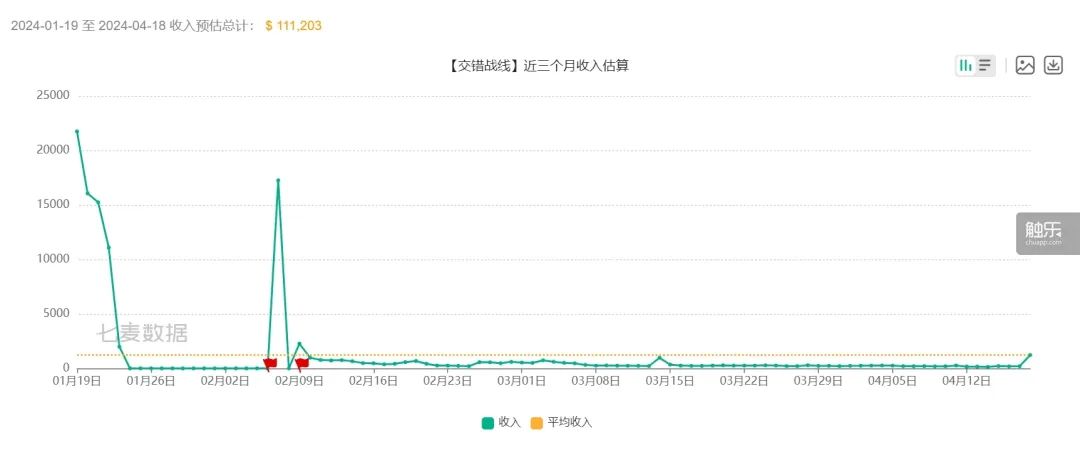Click the red flag nearest 02月09日

coord(301,364)
